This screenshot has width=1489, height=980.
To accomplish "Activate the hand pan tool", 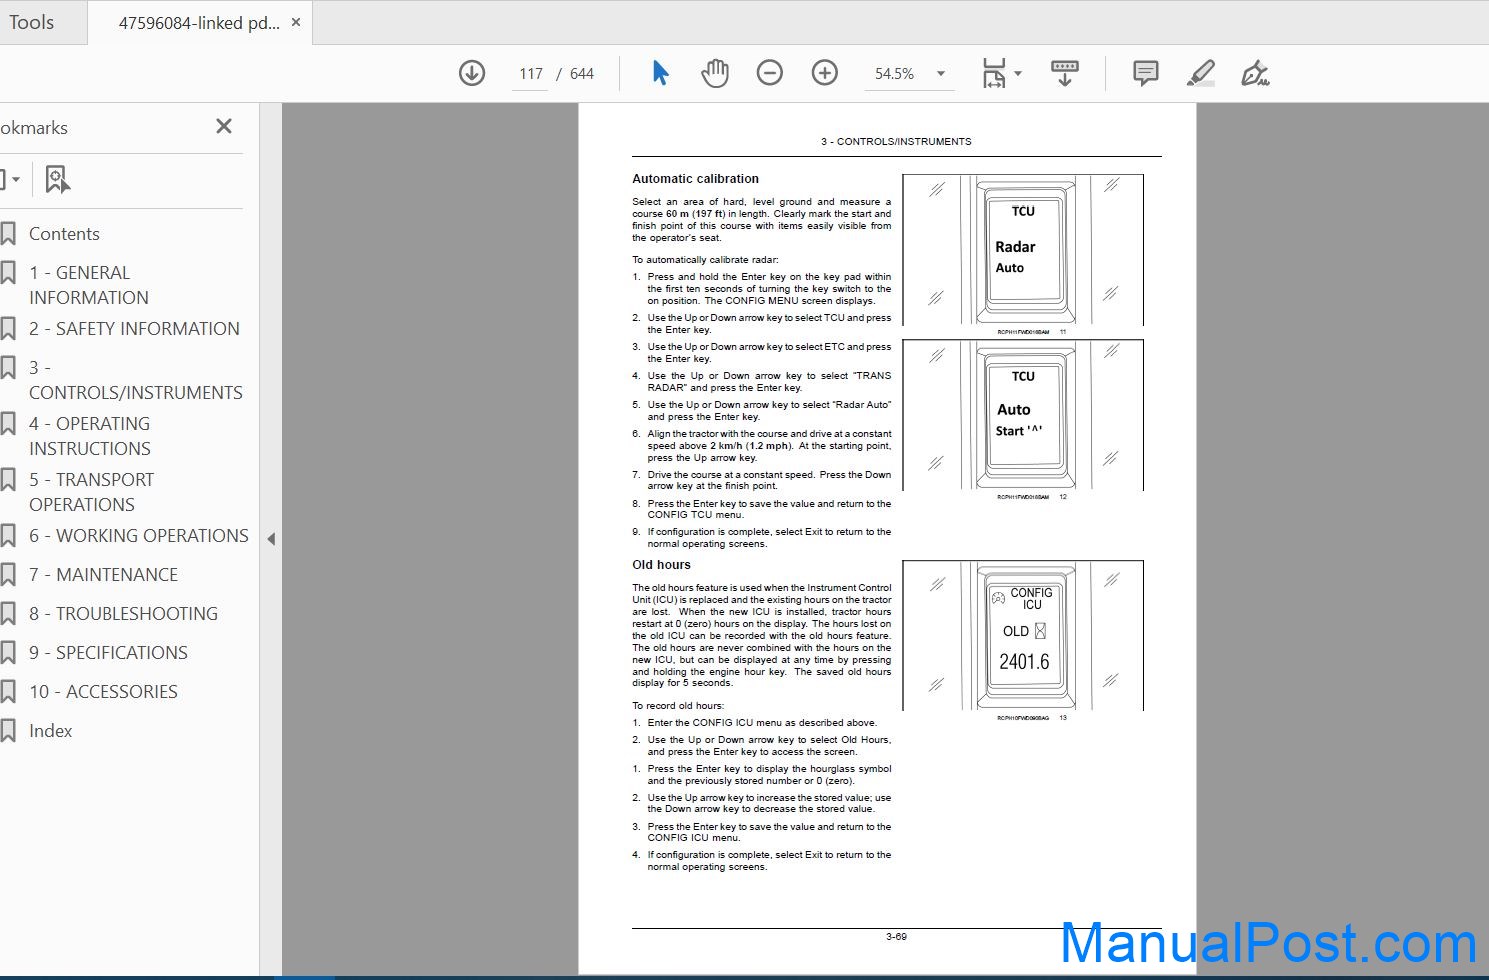I will point(715,73).
